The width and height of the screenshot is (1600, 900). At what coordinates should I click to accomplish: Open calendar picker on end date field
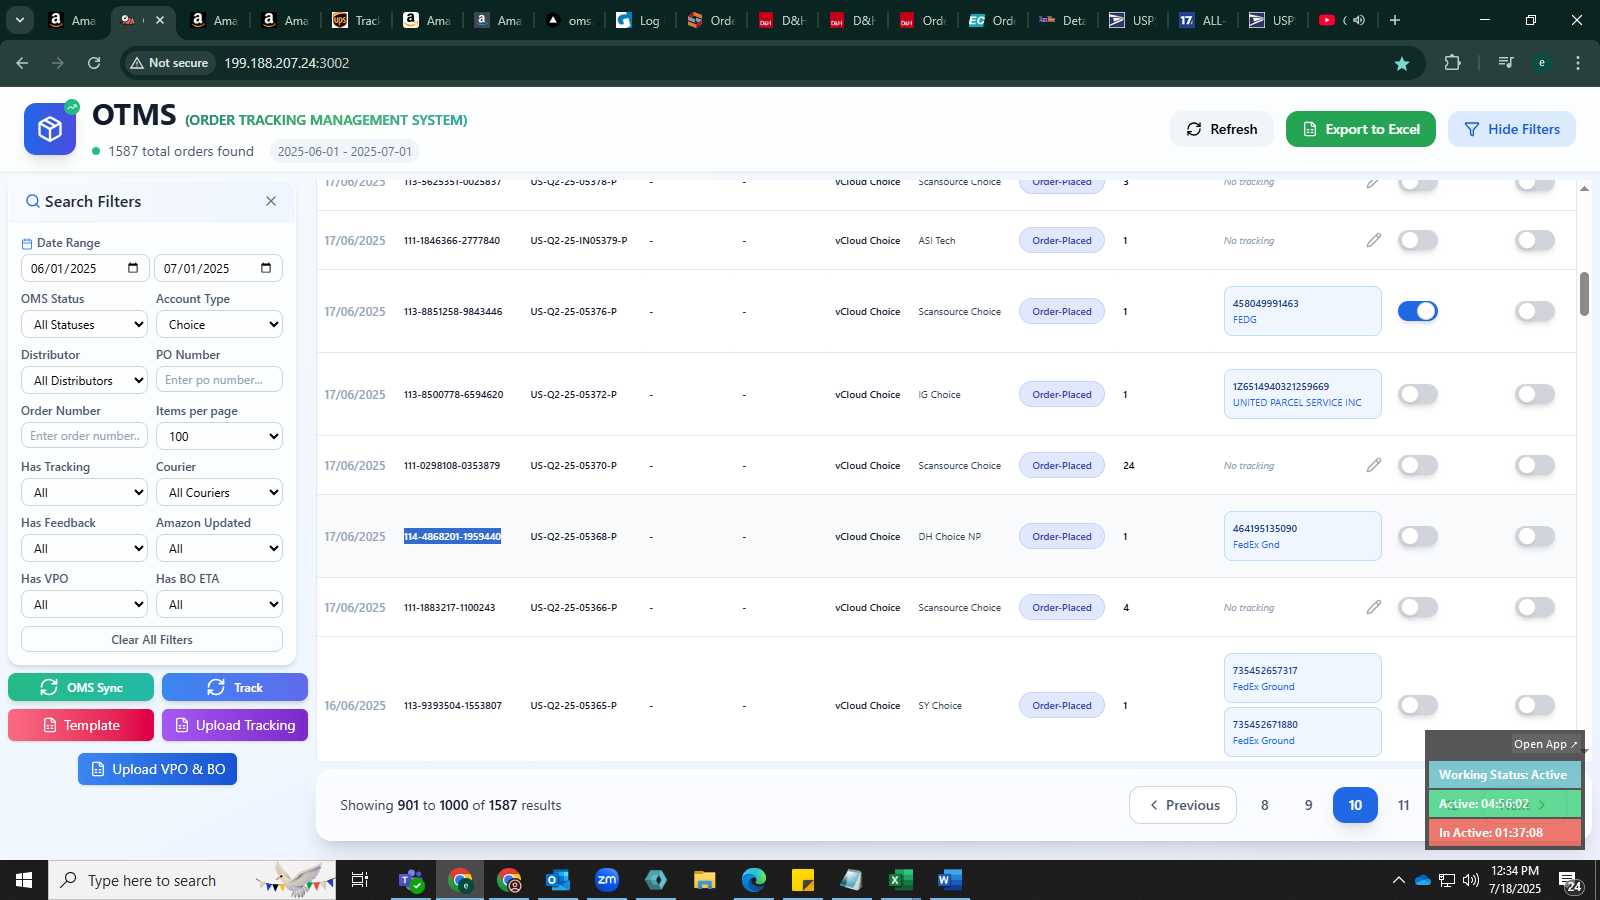[266, 268]
